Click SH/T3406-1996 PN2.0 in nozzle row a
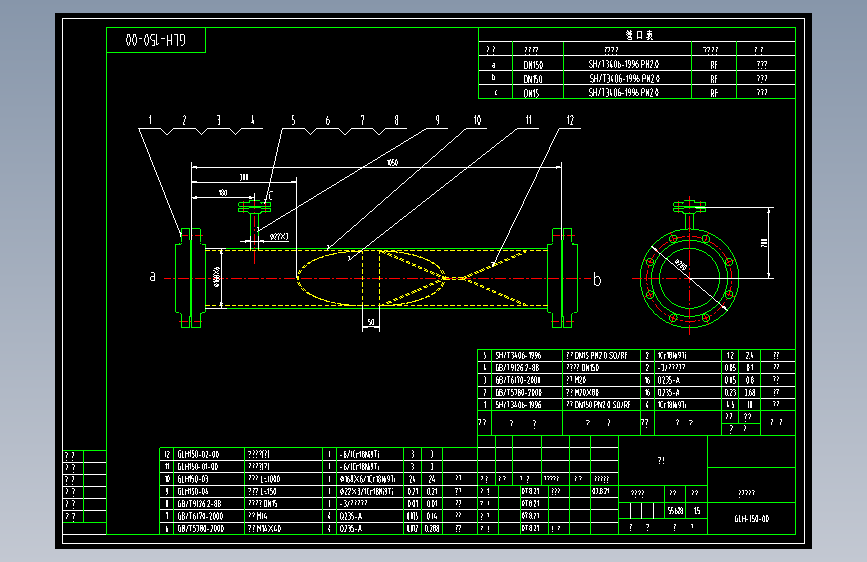Viewport: 867px width, 562px height. click(624, 64)
